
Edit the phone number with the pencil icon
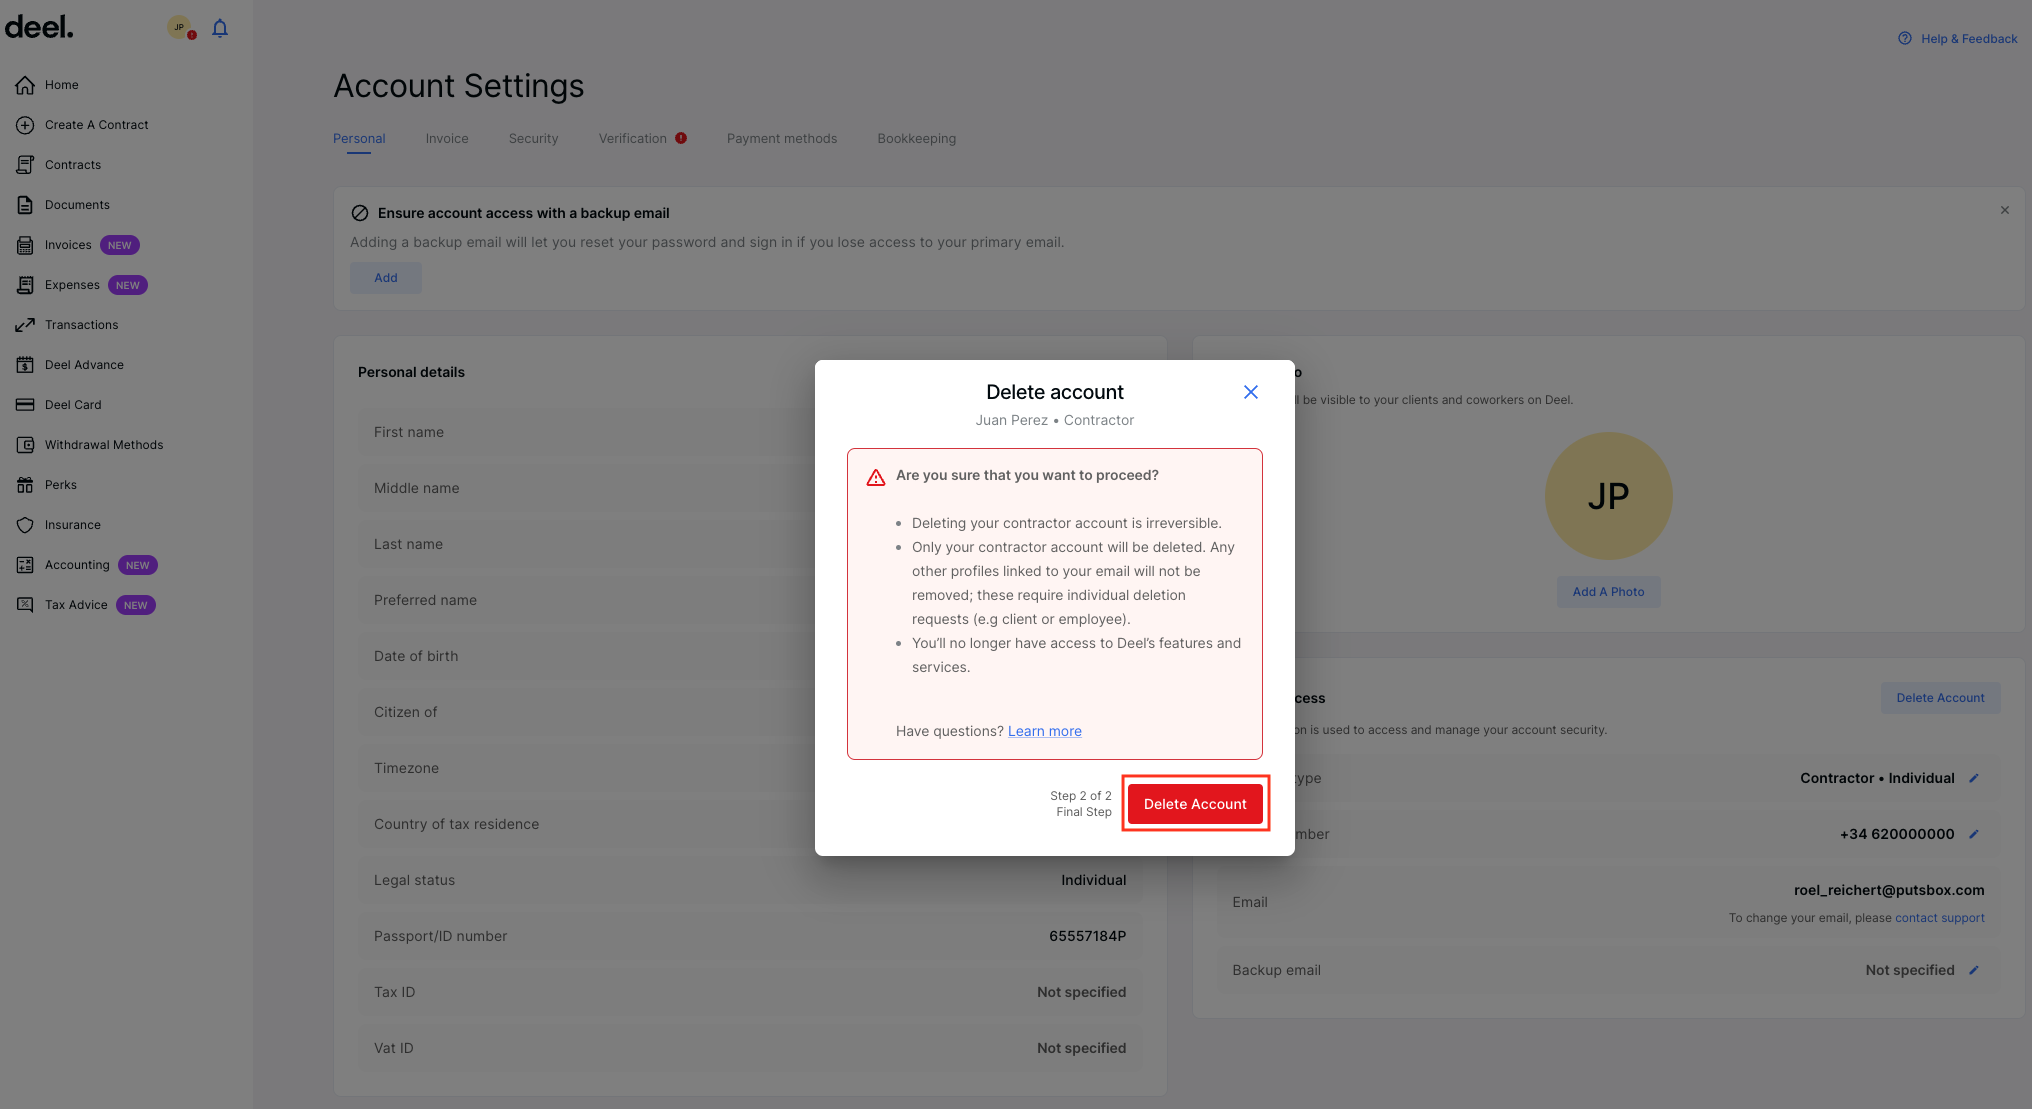coord(1973,834)
